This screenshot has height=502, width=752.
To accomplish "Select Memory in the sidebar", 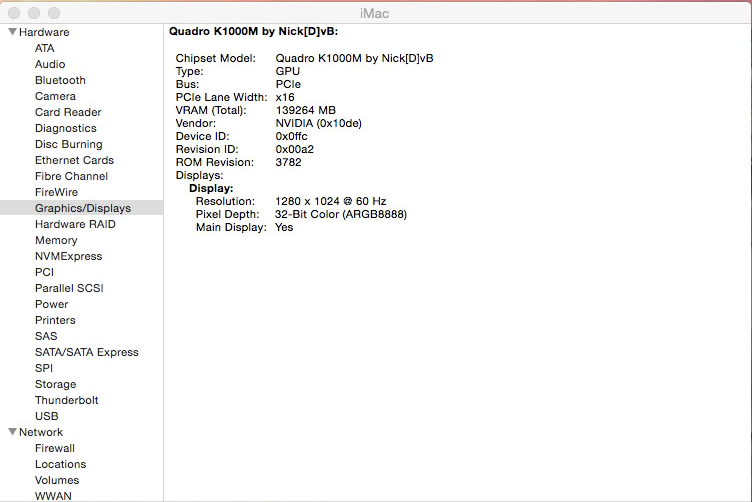I will point(56,240).
